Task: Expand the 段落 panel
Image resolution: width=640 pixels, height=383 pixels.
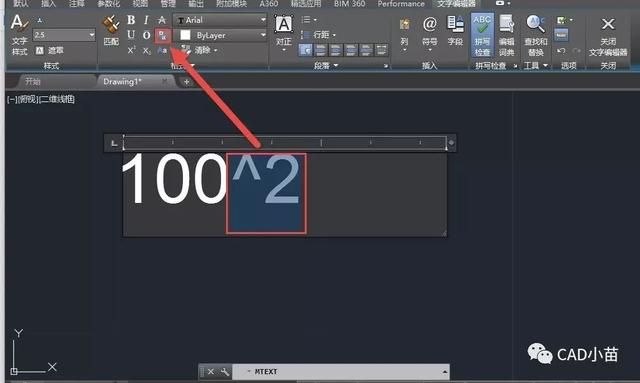Action: 326,66
